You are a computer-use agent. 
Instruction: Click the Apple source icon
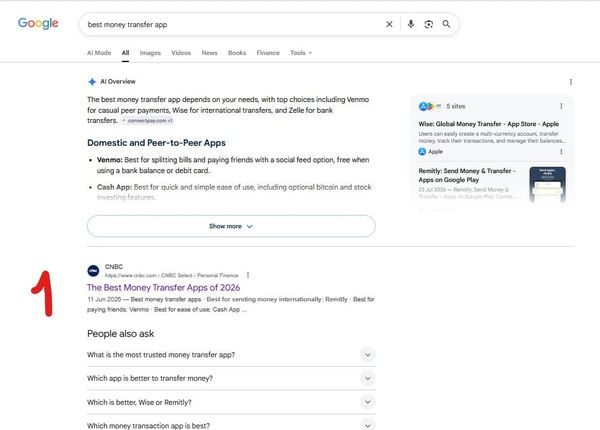point(422,151)
